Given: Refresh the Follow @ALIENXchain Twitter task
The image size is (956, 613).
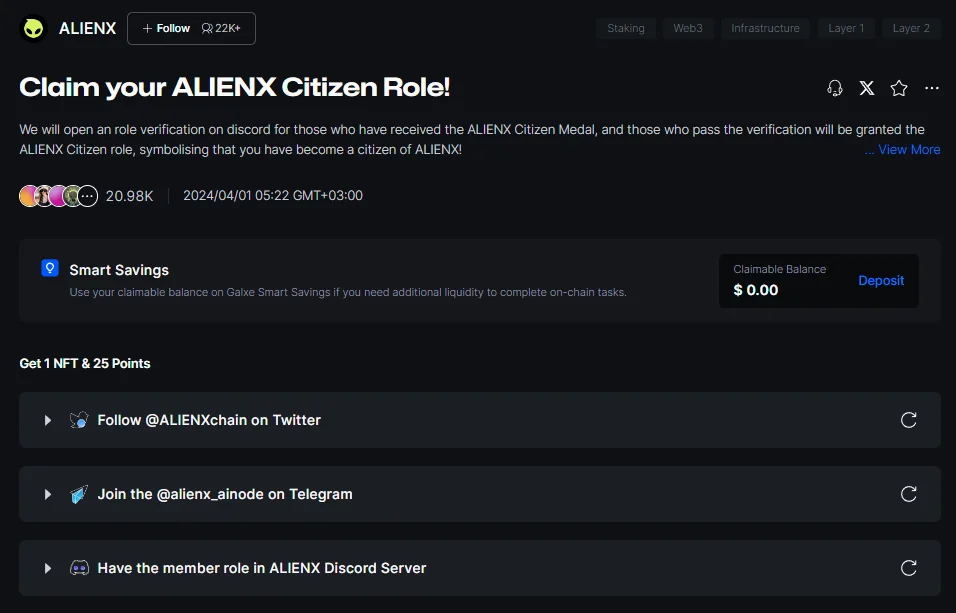Looking at the screenshot, I should point(908,420).
